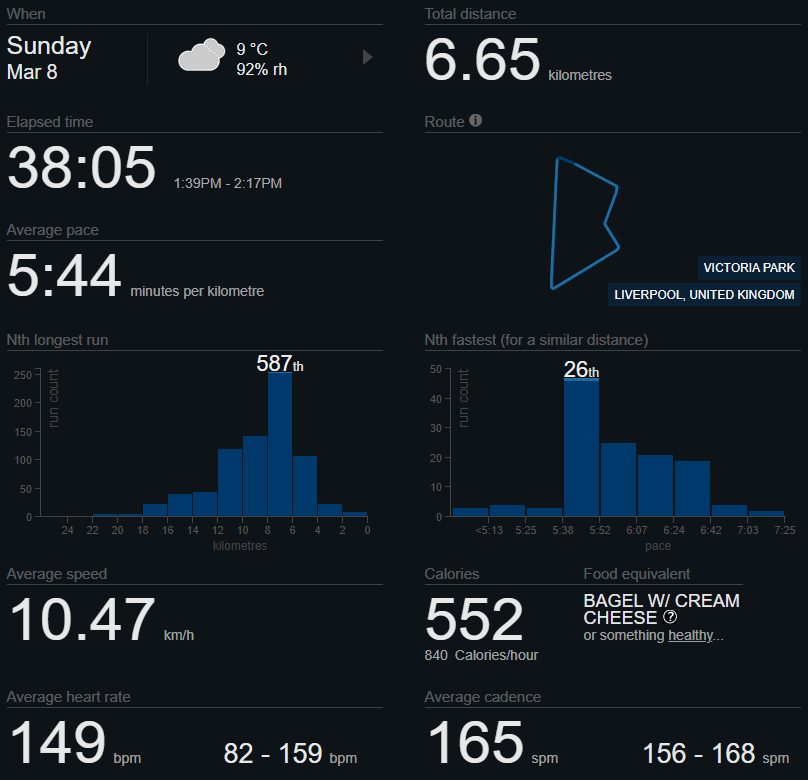808x780 pixels.
Task: Click the 10.47 km/h average speed
Action: pos(83,620)
